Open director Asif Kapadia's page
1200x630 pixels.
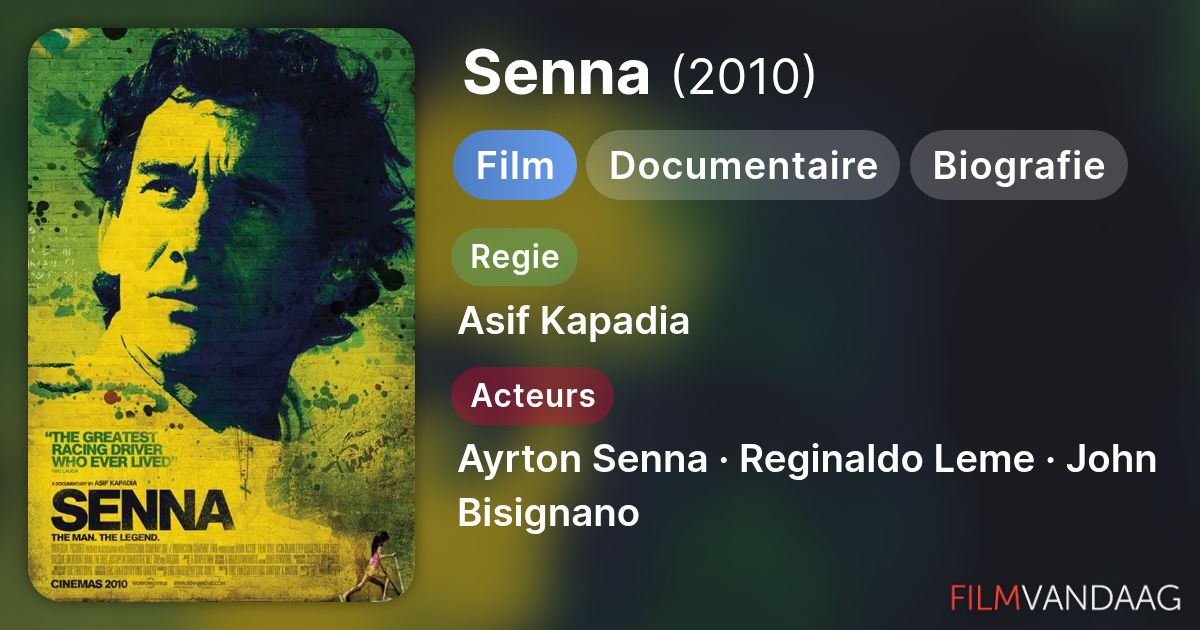[573, 321]
